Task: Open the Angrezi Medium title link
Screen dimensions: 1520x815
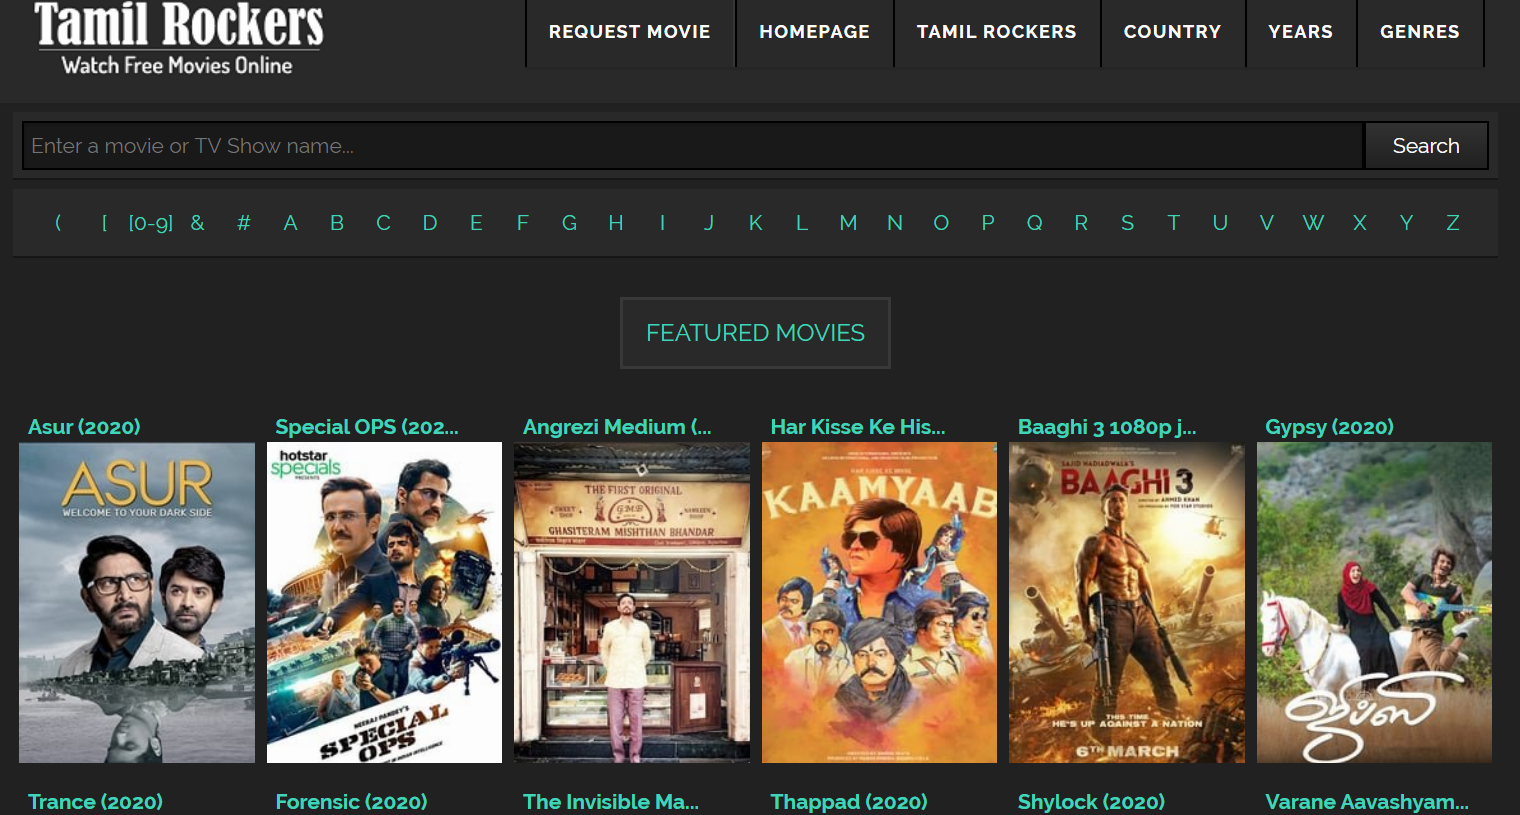Action: click(617, 427)
